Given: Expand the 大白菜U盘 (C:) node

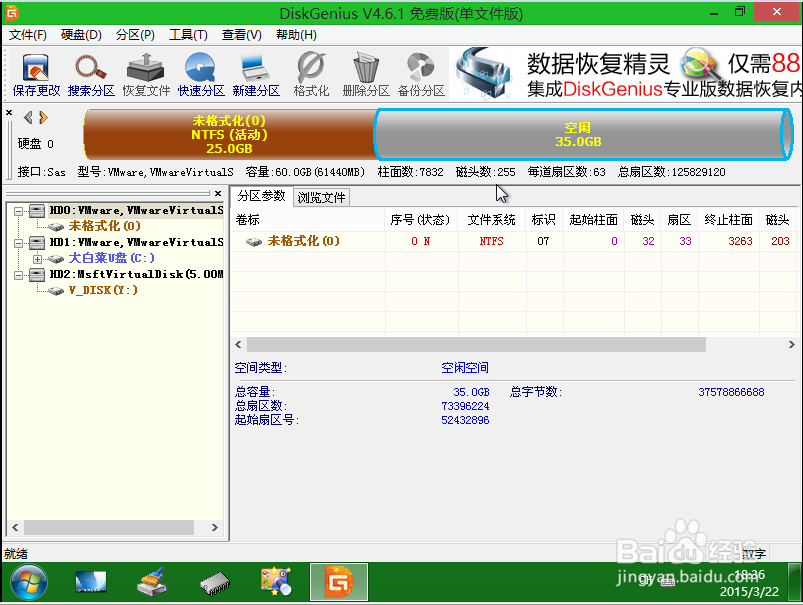Looking at the screenshot, I should [37, 259].
